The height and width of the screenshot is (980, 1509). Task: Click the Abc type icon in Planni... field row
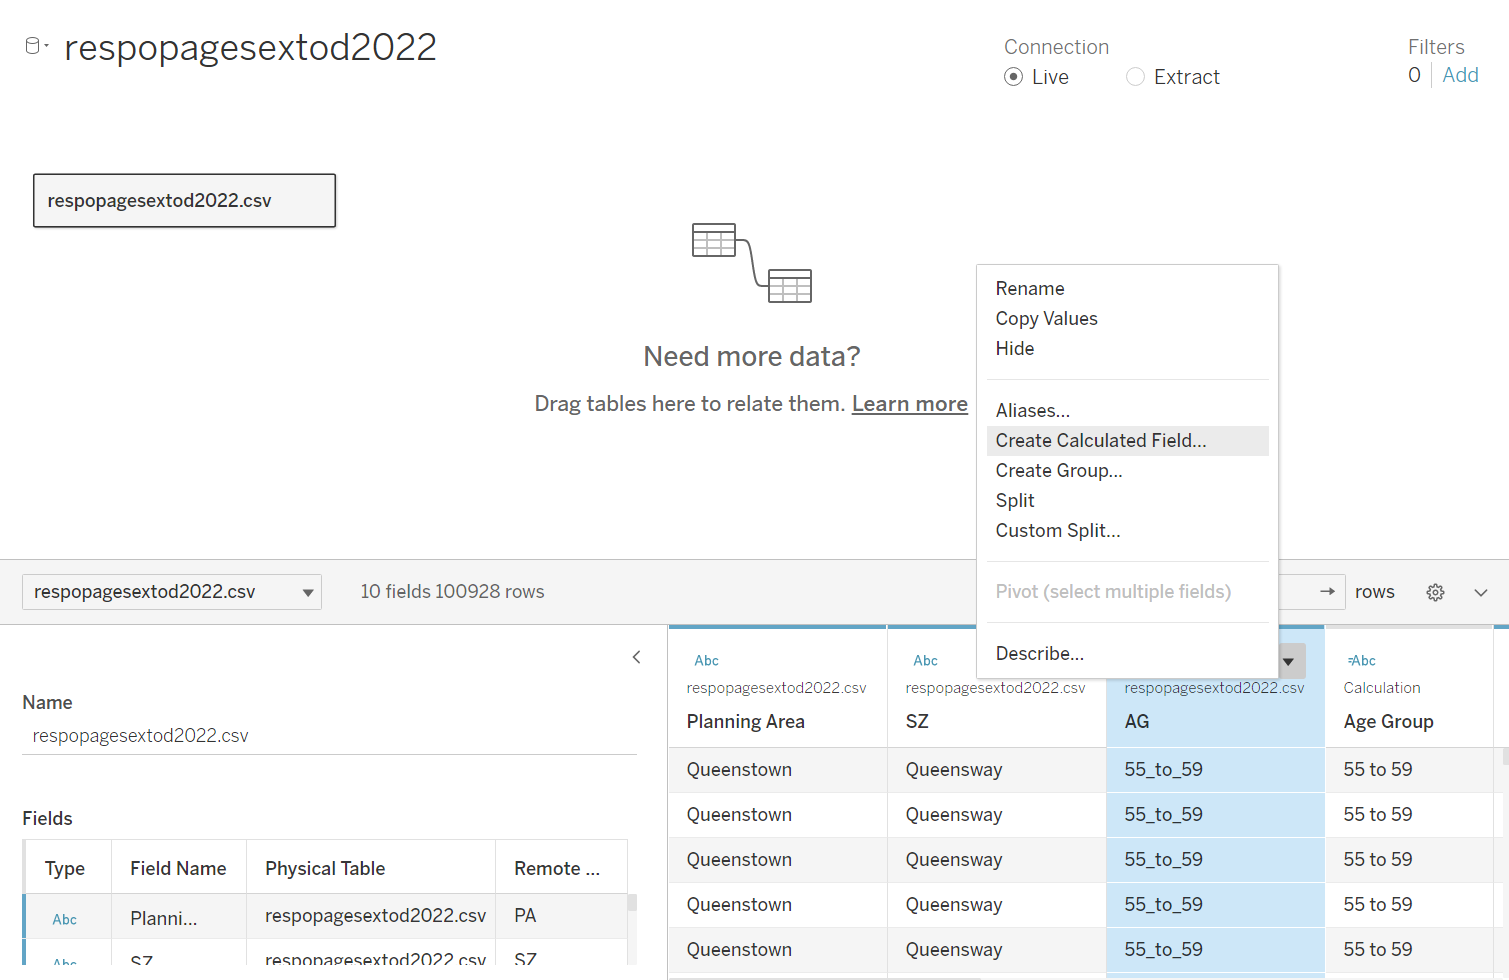(65, 919)
